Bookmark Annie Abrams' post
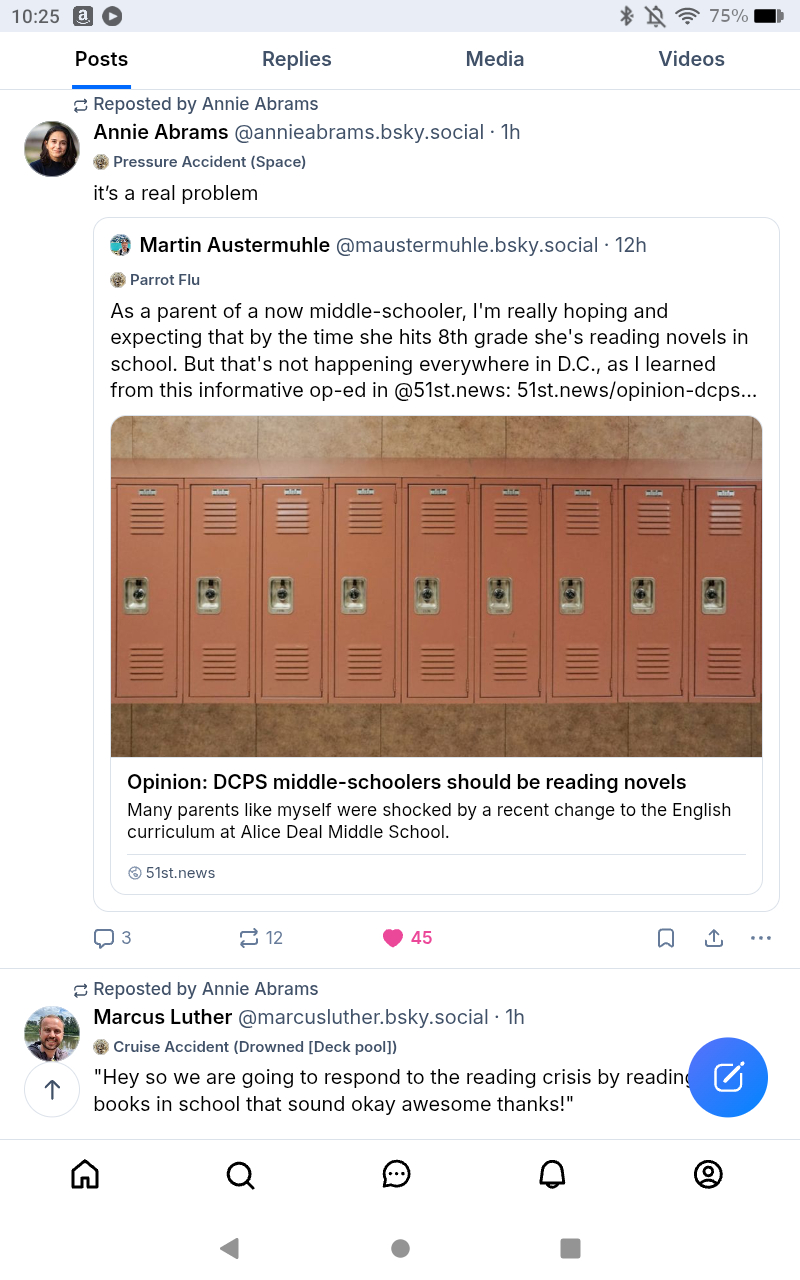Image resolution: width=800 pixels, height=1280 pixels. tap(666, 938)
